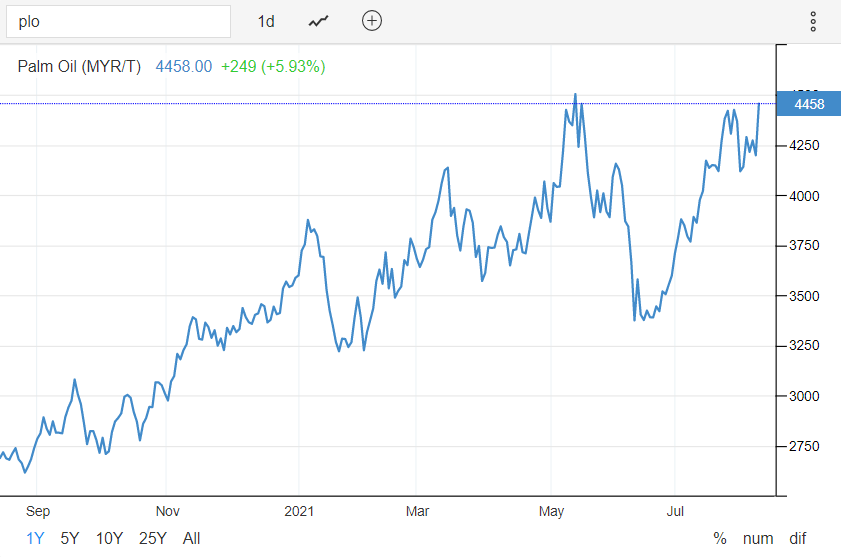841x557 pixels.
Task: Toggle the % percent display mode
Action: tap(719, 538)
